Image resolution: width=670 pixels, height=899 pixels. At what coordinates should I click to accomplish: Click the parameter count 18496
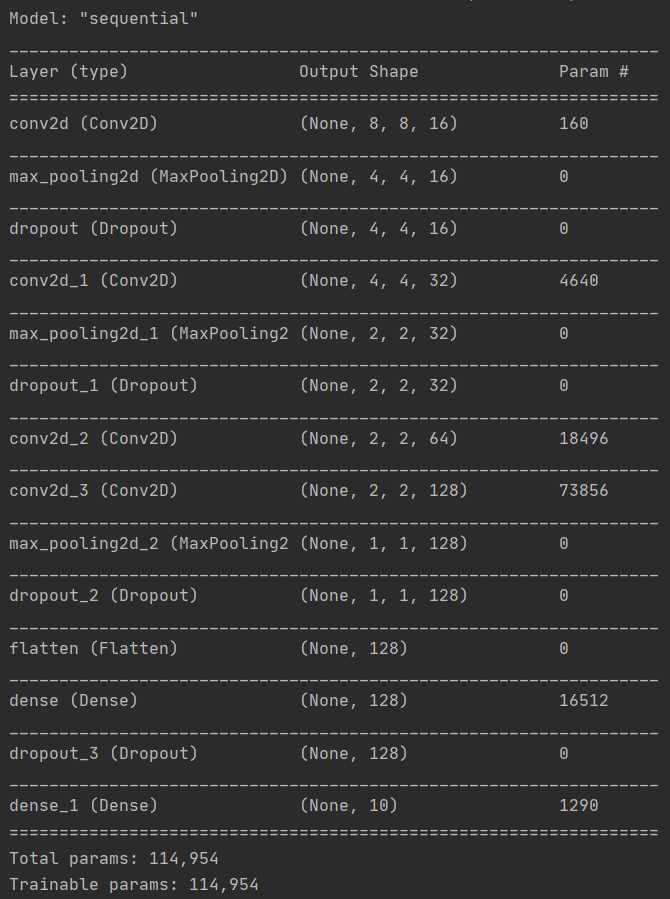[584, 438]
